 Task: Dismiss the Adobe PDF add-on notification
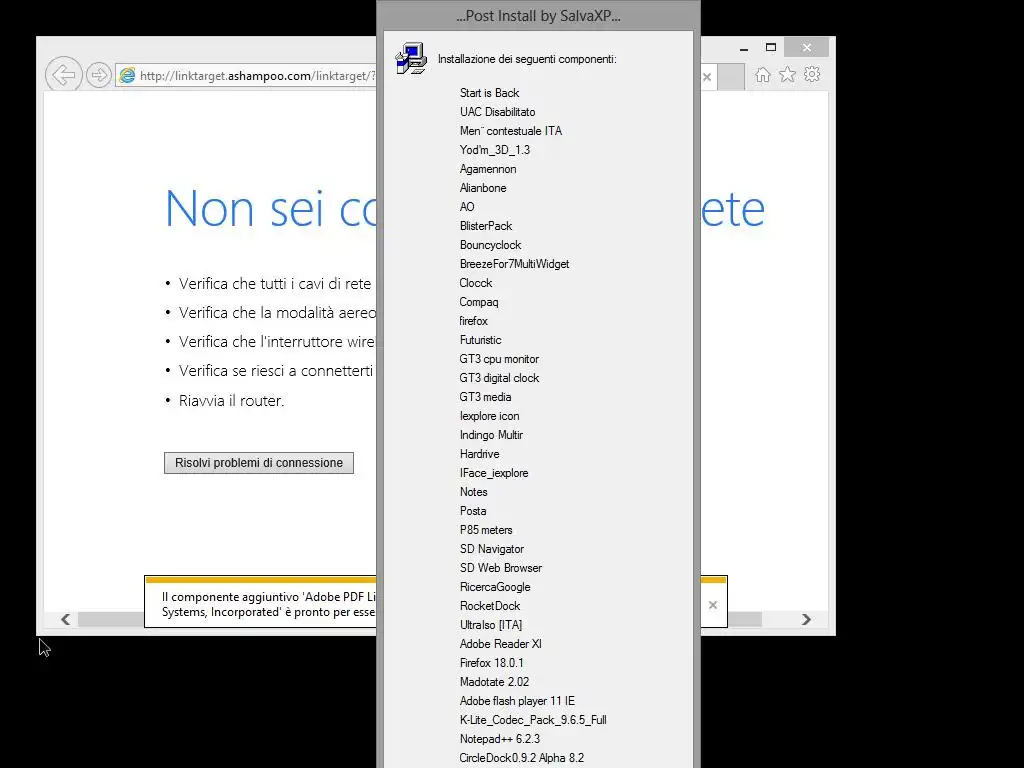[x=712, y=605]
